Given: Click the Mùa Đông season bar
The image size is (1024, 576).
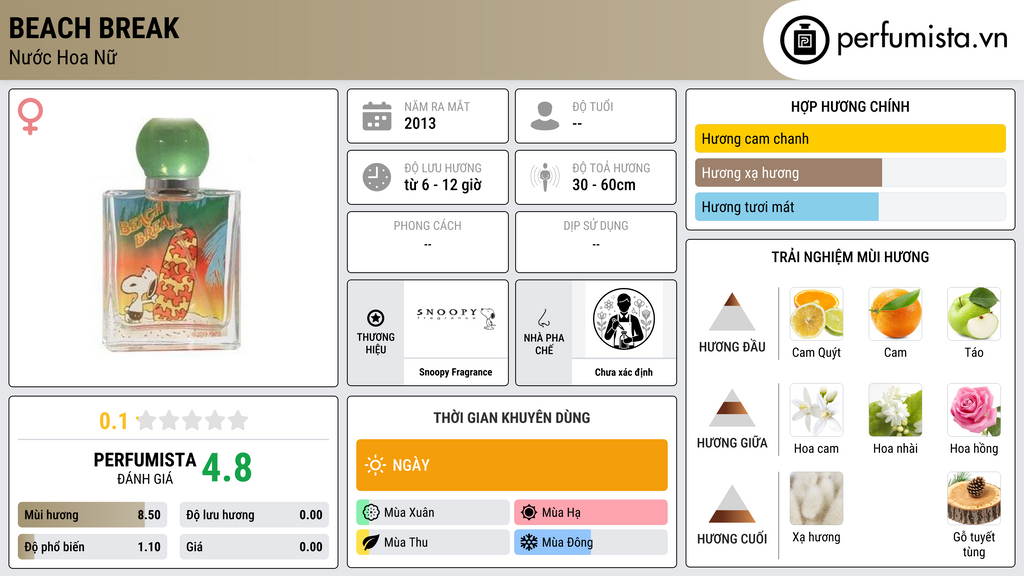Looking at the screenshot, I should point(590,542).
